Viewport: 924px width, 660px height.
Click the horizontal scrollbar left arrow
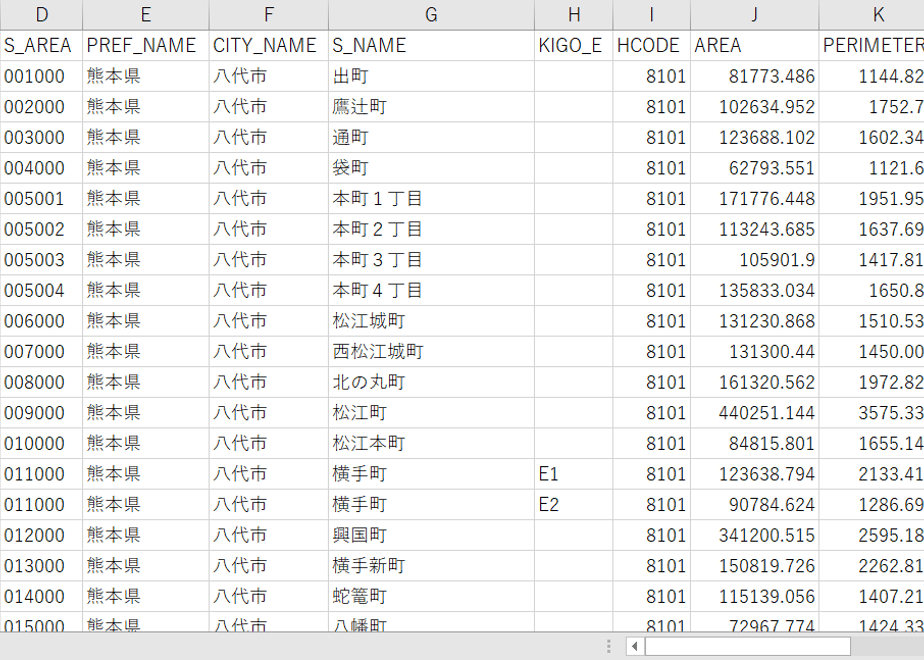(x=635, y=646)
